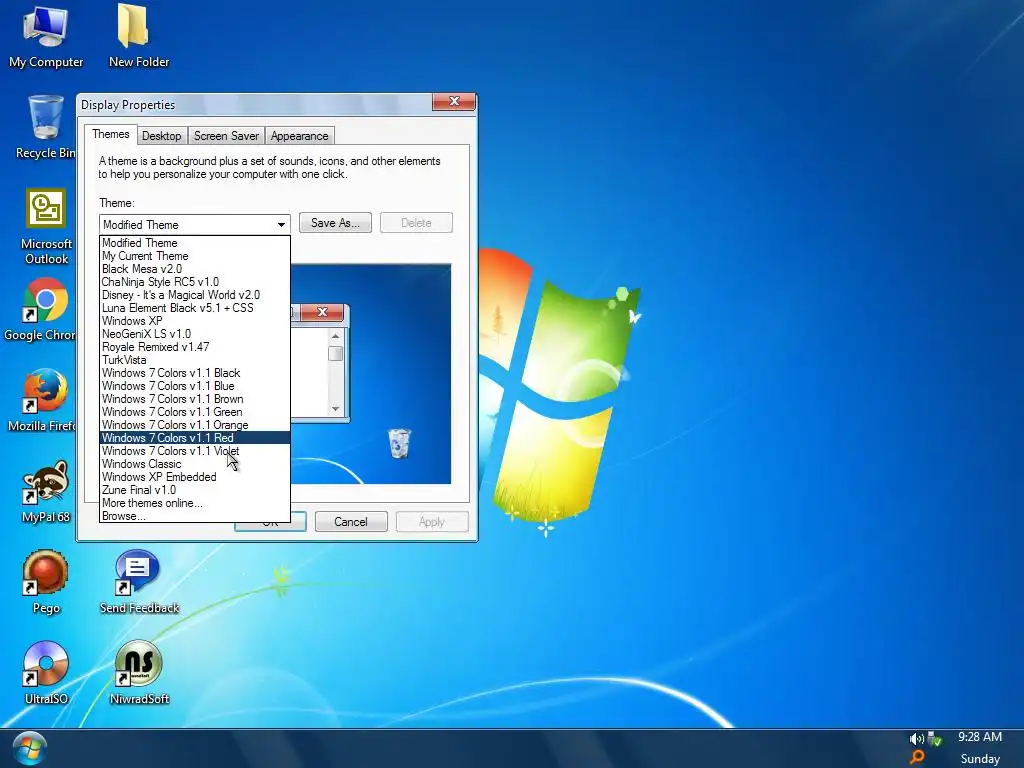Select Windows 7 Colors v1.1 Blue
The width and height of the screenshot is (1024, 768).
(x=195, y=386)
